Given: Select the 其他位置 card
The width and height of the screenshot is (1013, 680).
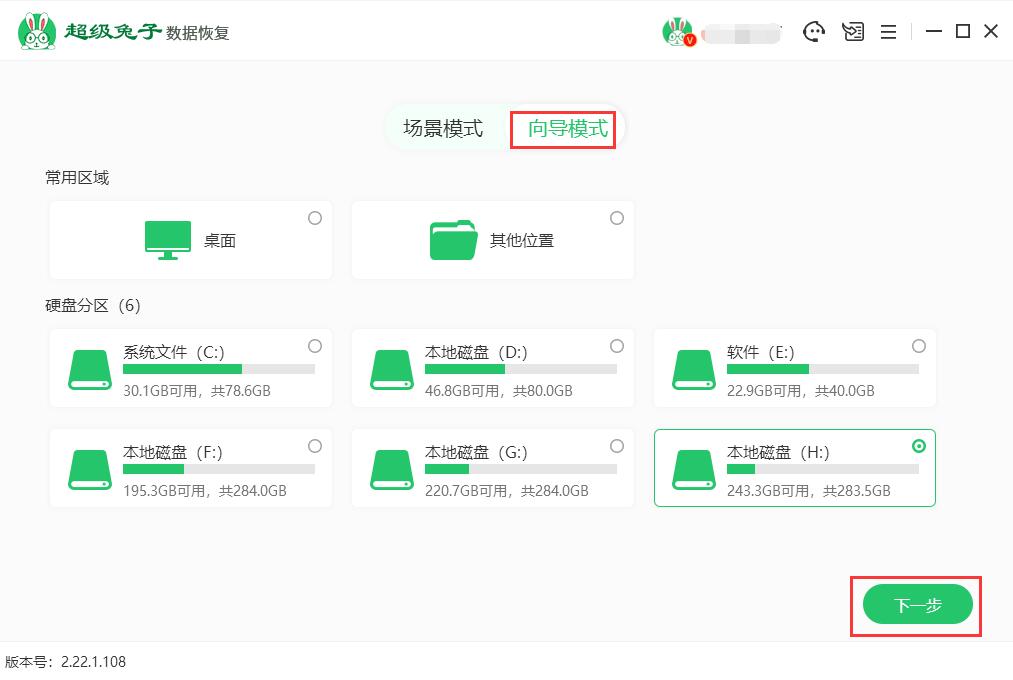Looking at the screenshot, I should pyautogui.click(x=492, y=239).
